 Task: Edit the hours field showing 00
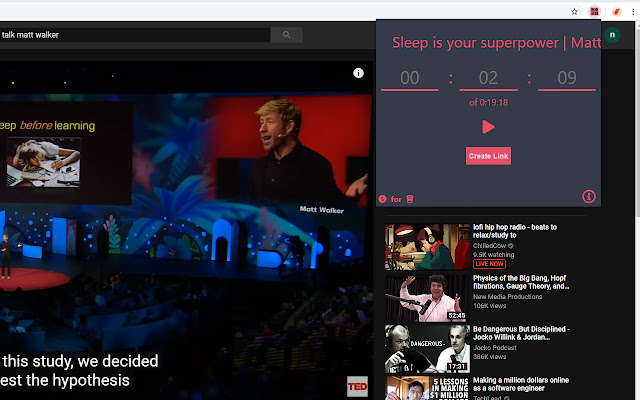pos(410,78)
